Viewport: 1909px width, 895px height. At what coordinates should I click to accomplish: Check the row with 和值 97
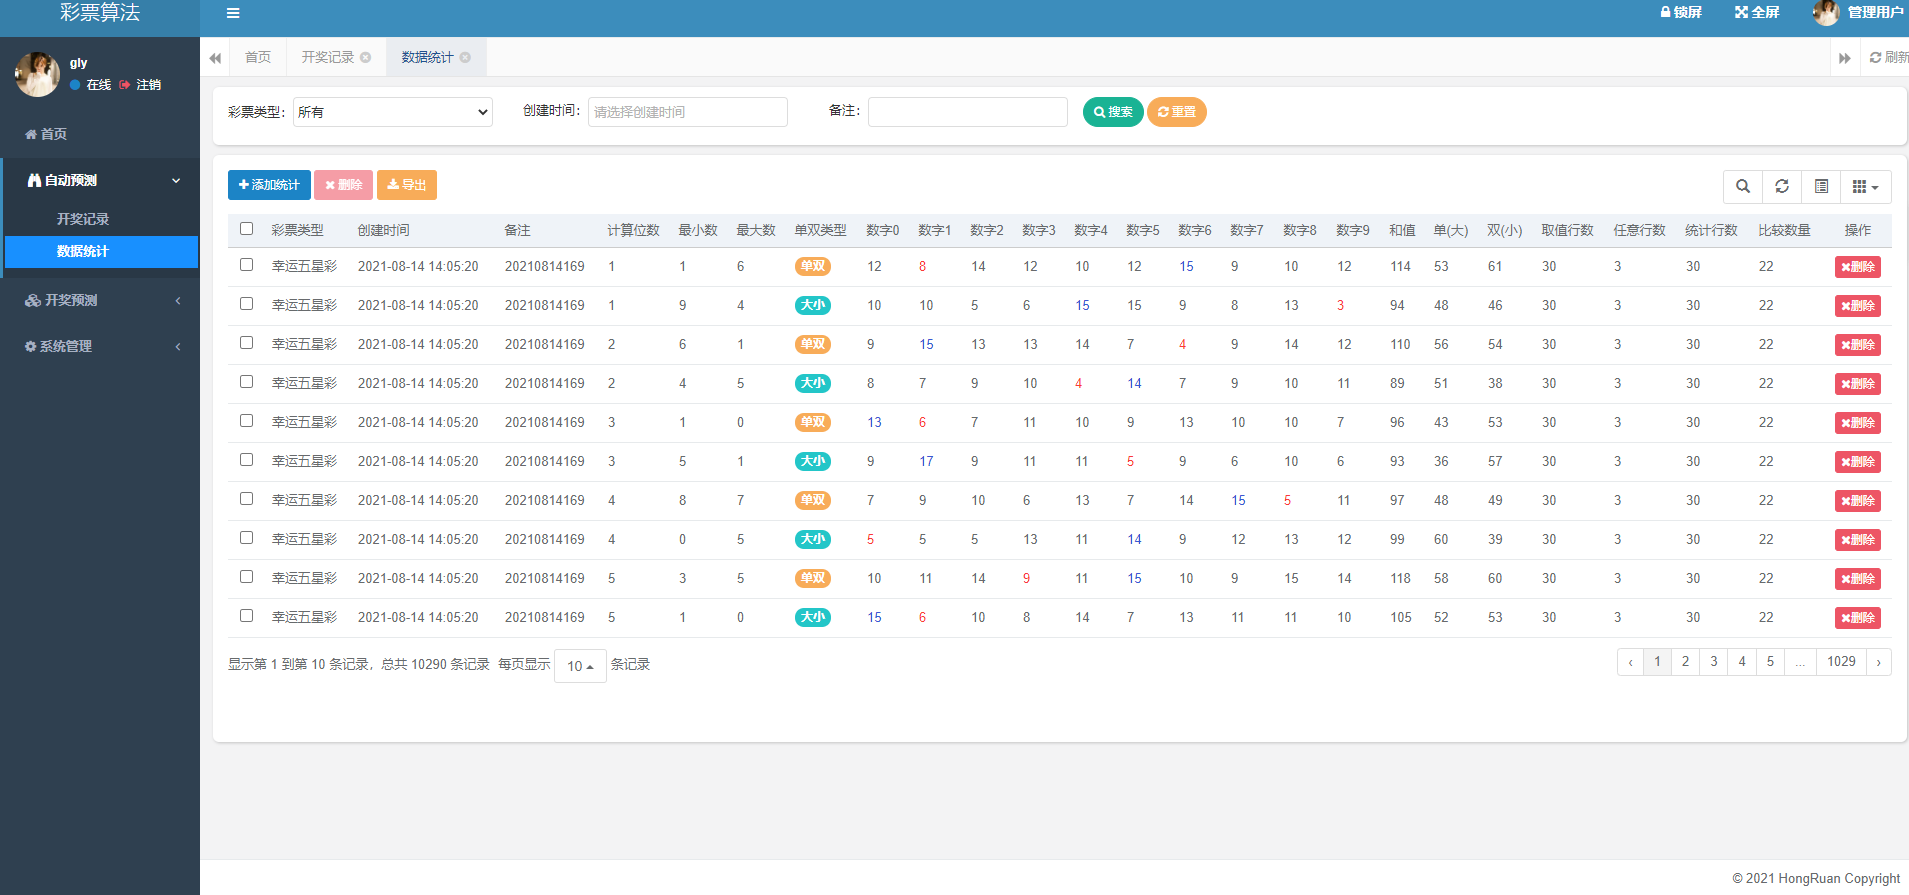point(247,499)
